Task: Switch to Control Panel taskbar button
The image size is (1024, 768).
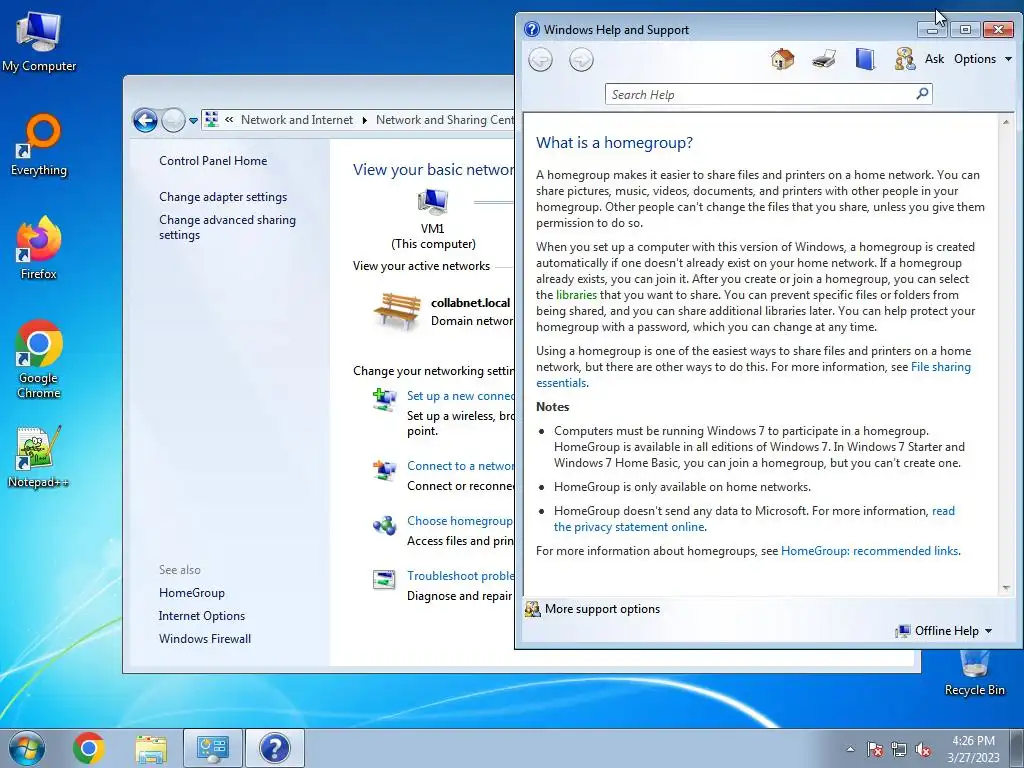Action: [x=212, y=748]
